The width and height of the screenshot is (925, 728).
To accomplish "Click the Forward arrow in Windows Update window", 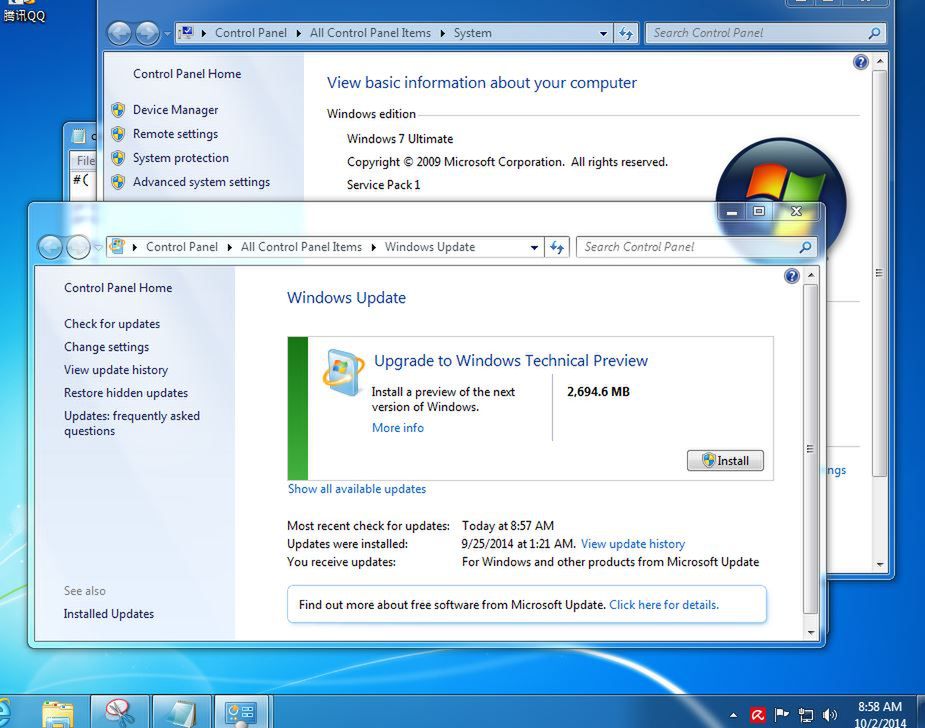I will pos(78,247).
